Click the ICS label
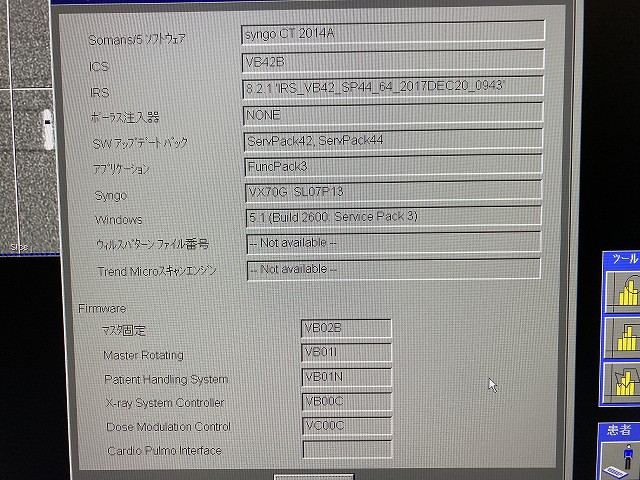 pyautogui.click(x=99, y=66)
